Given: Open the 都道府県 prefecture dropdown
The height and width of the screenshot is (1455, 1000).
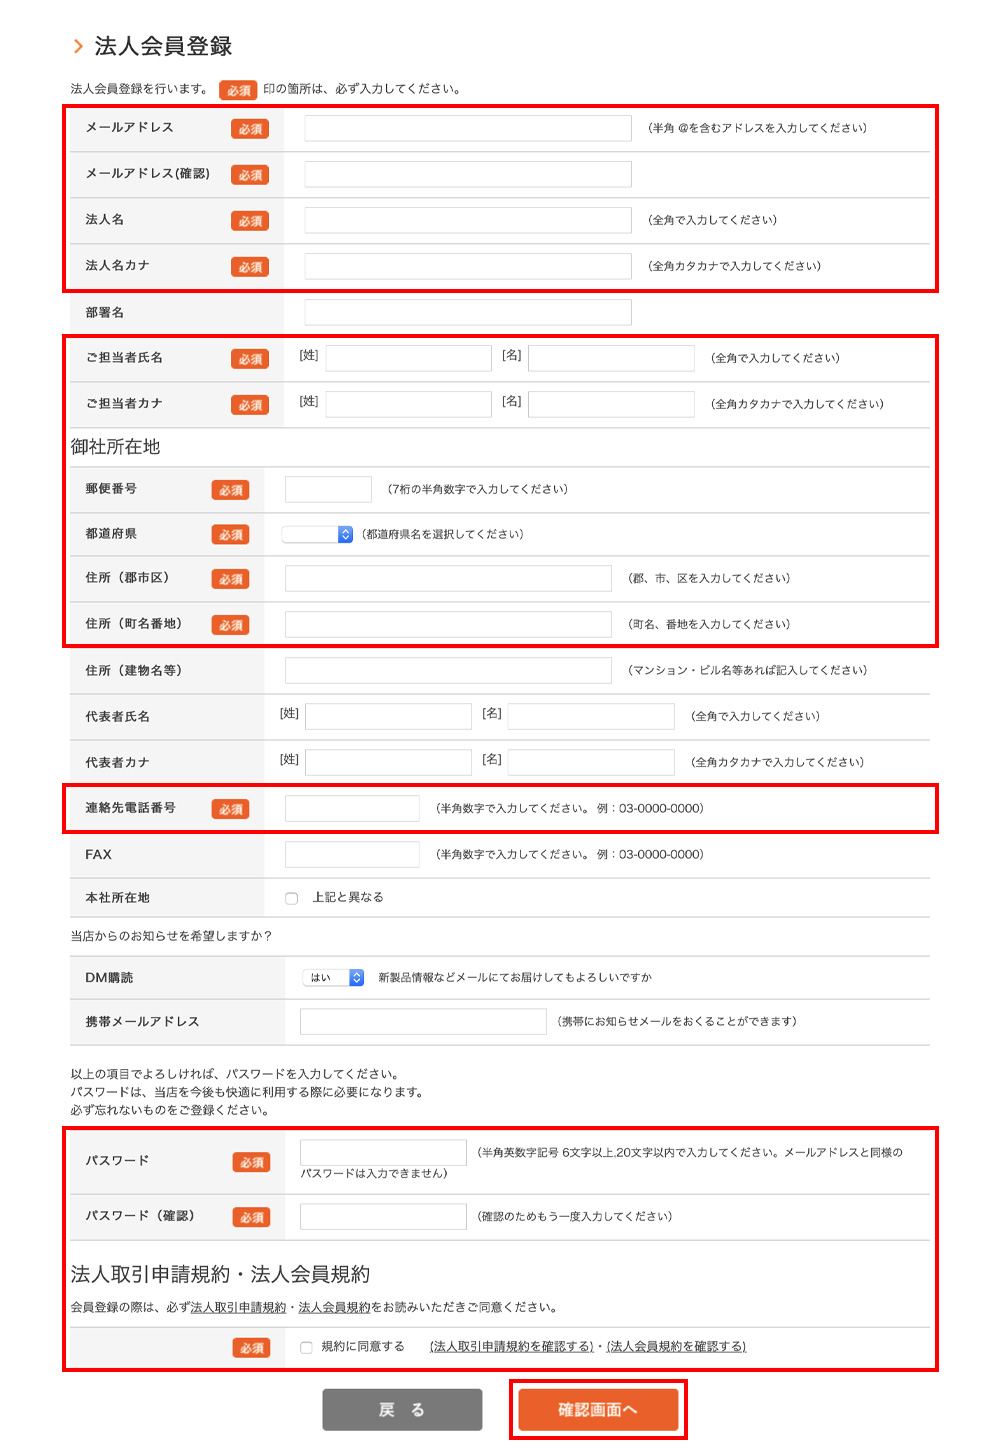Looking at the screenshot, I should coord(317,534).
